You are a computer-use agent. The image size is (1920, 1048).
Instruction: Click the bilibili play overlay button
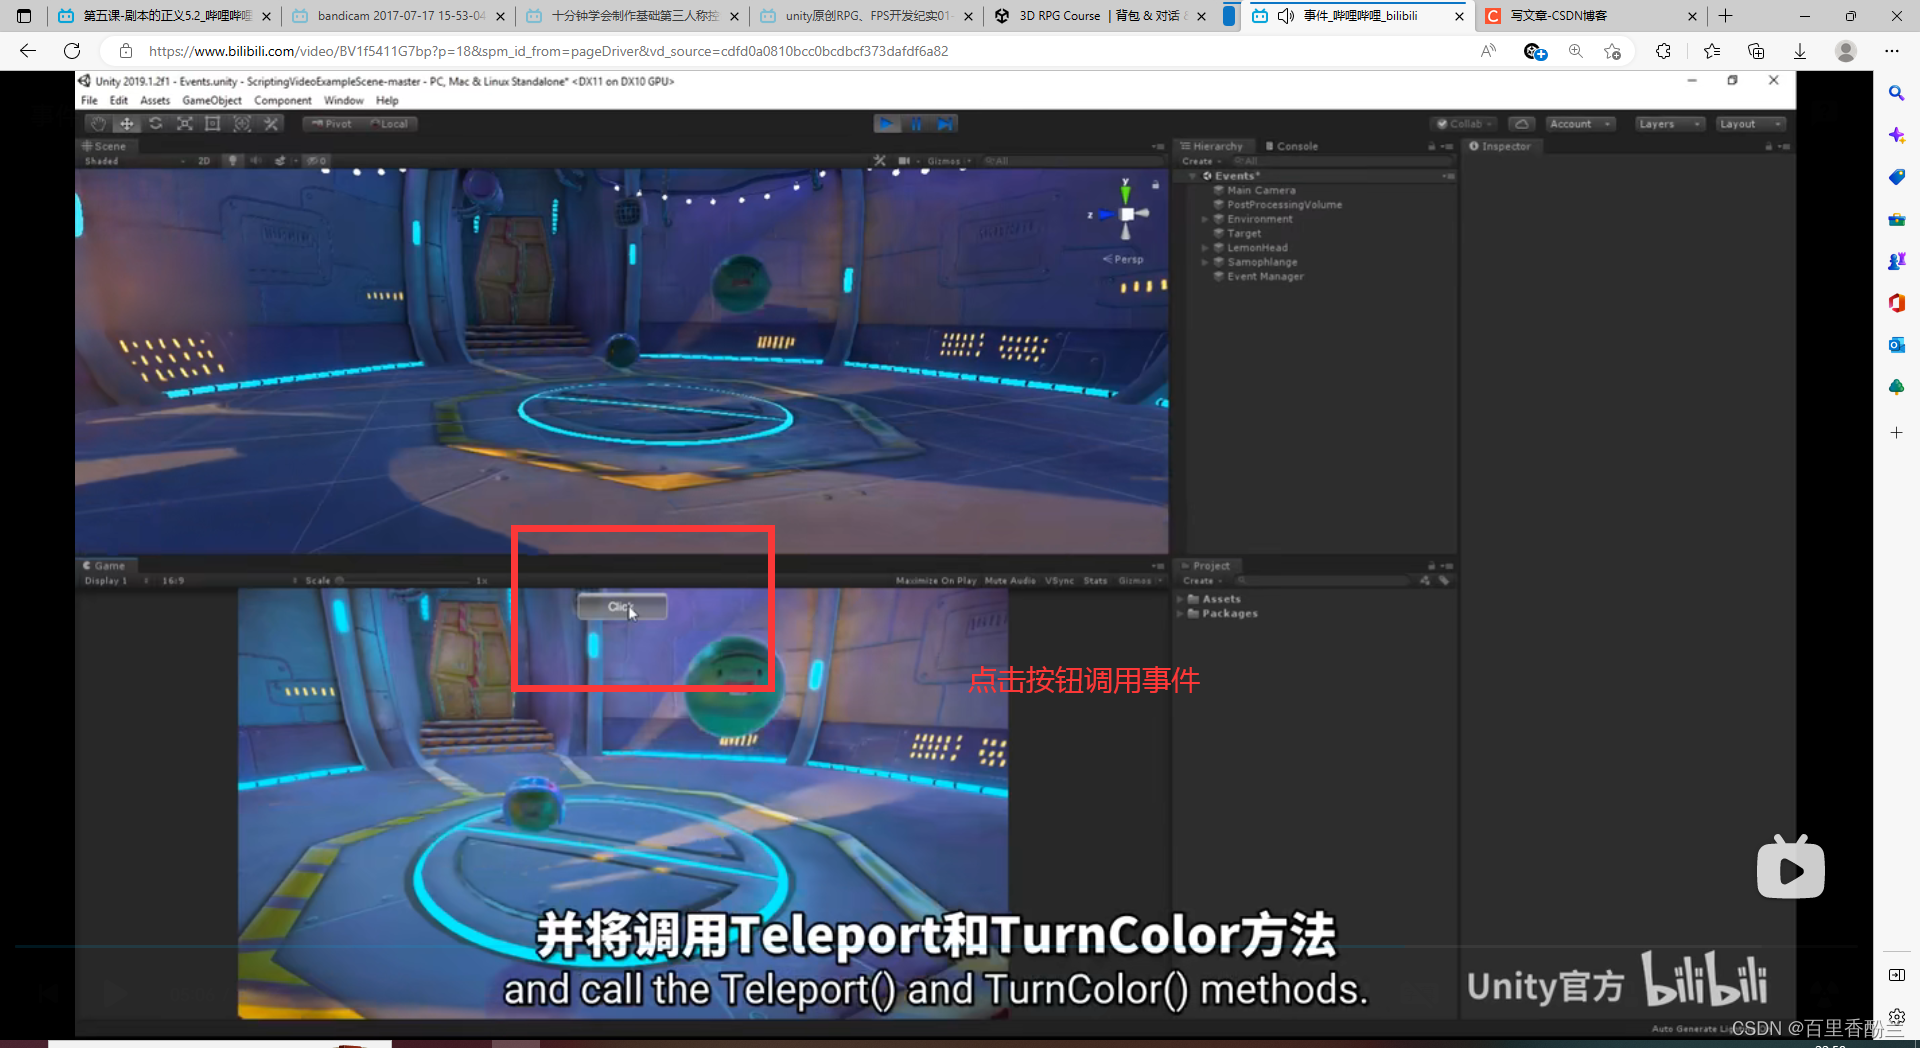pyautogui.click(x=1790, y=868)
